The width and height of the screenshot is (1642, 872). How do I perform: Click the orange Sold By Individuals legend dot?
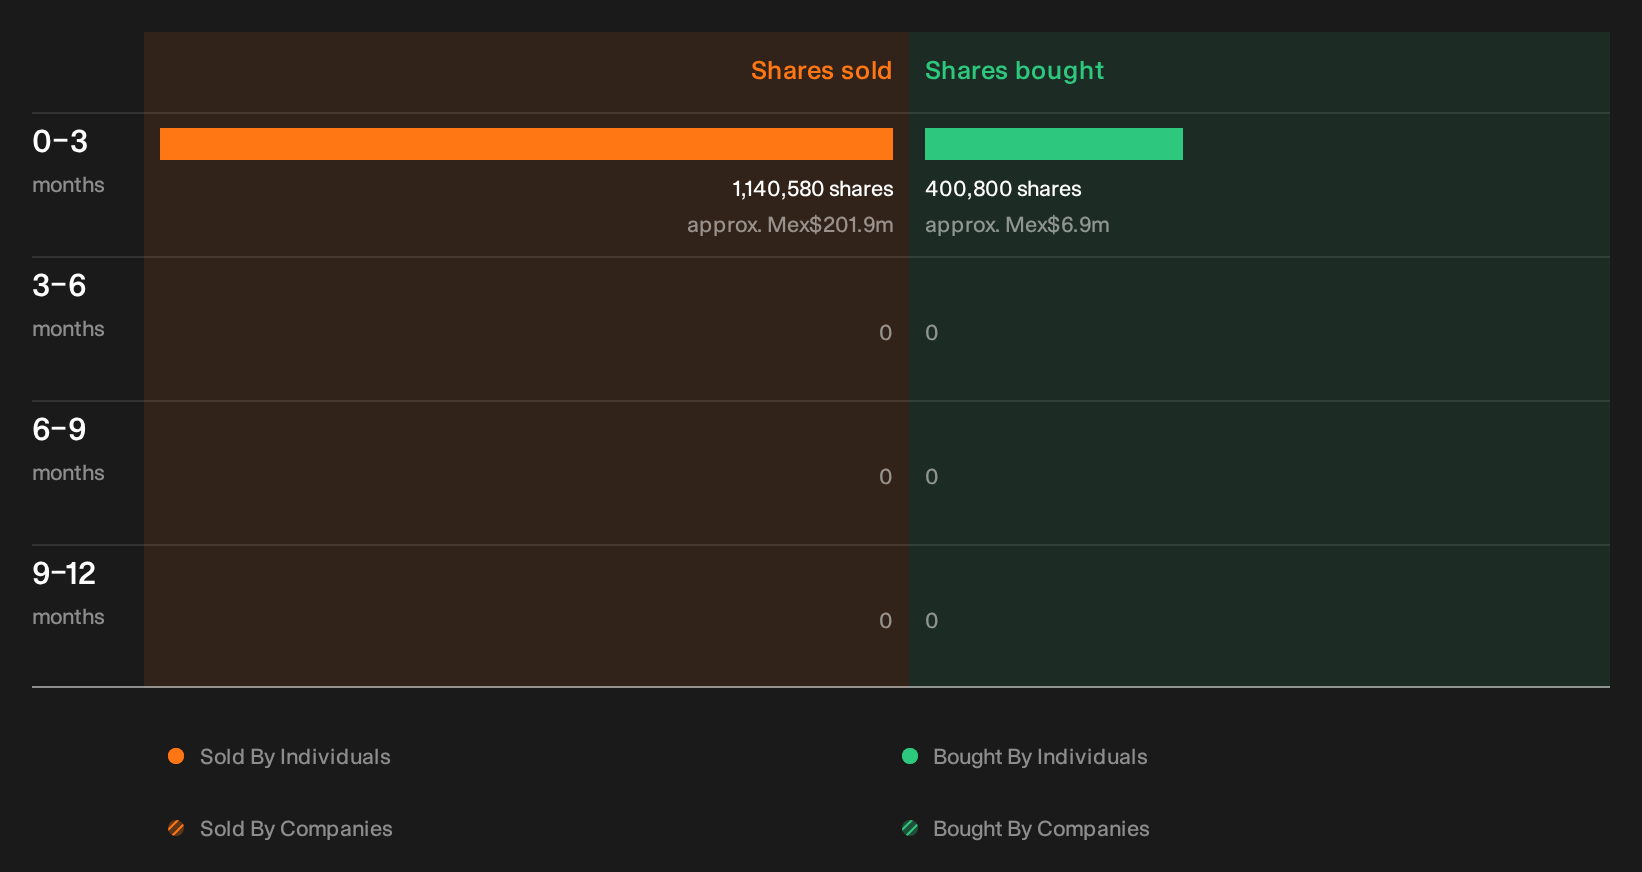click(176, 756)
